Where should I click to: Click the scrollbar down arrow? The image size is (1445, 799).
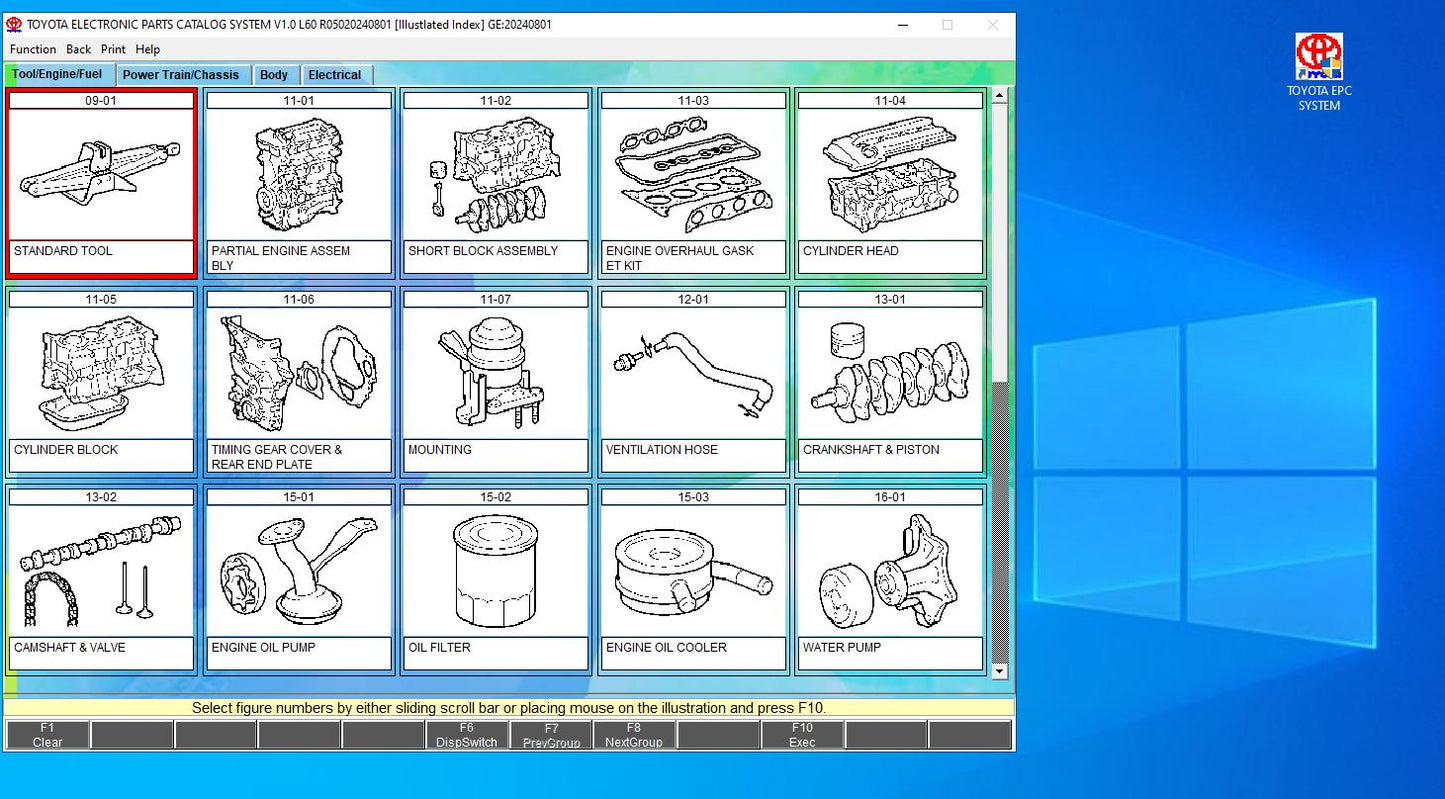click(999, 672)
